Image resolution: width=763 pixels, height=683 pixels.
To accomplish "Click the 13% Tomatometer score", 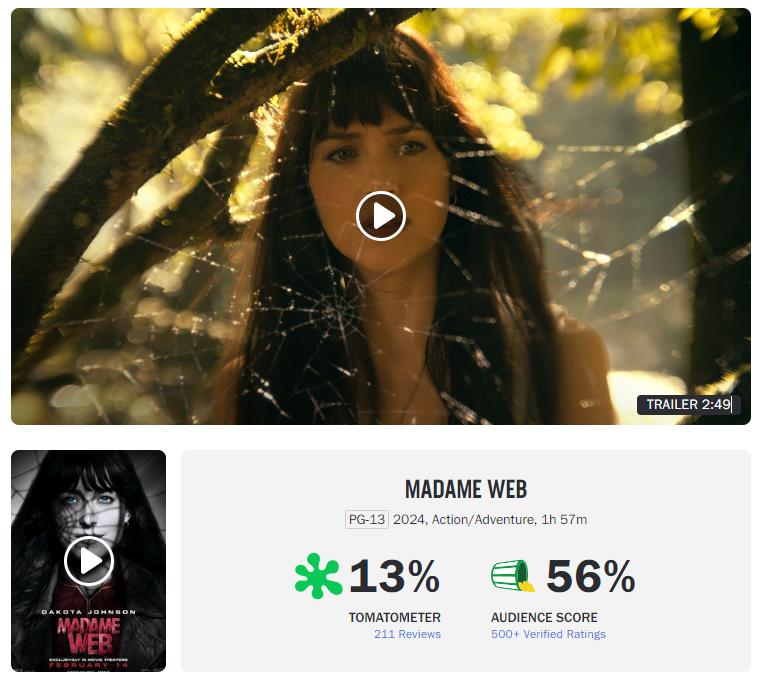I will 394,576.
